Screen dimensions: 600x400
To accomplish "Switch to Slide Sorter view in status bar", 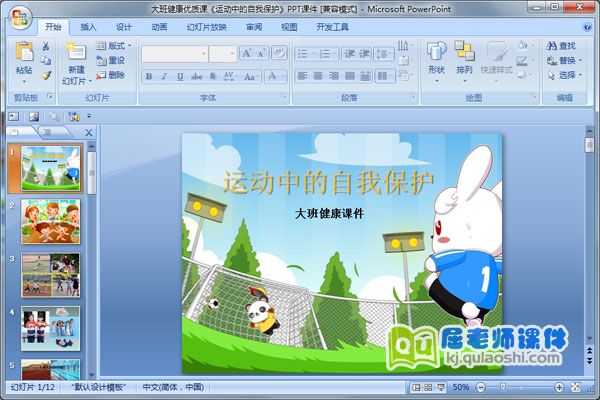I will coord(427,387).
